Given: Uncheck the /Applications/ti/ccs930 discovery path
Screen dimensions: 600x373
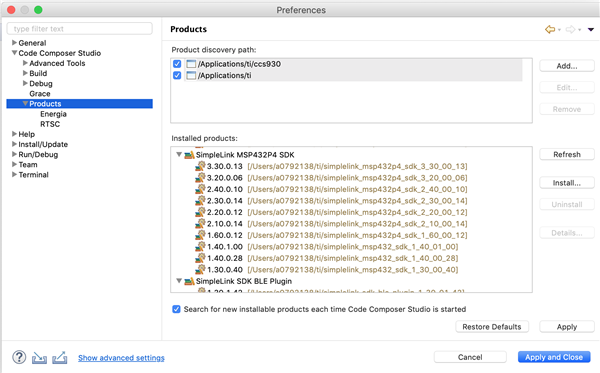Looking at the screenshot, I should pyautogui.click(x=177, y=64).
